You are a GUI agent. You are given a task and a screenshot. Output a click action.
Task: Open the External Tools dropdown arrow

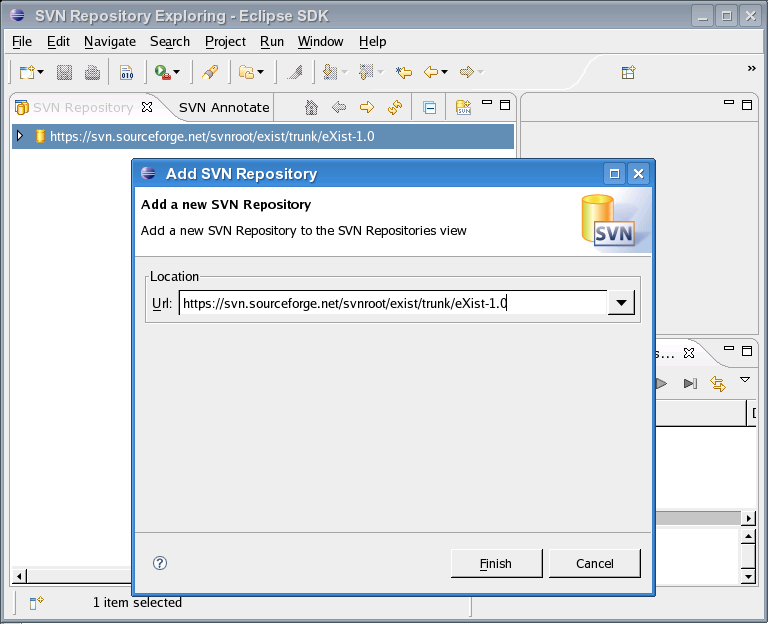pyautogui.click(x=176, y=72)
